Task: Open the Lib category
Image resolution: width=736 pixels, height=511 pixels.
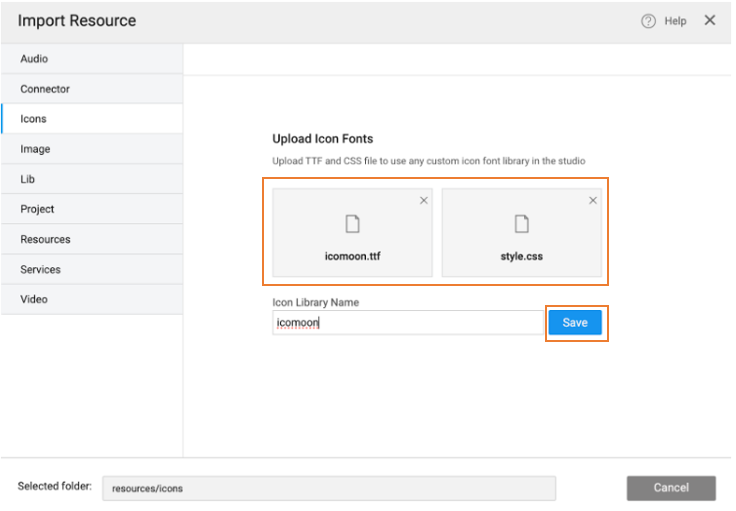Action: (x=28, y=179)
